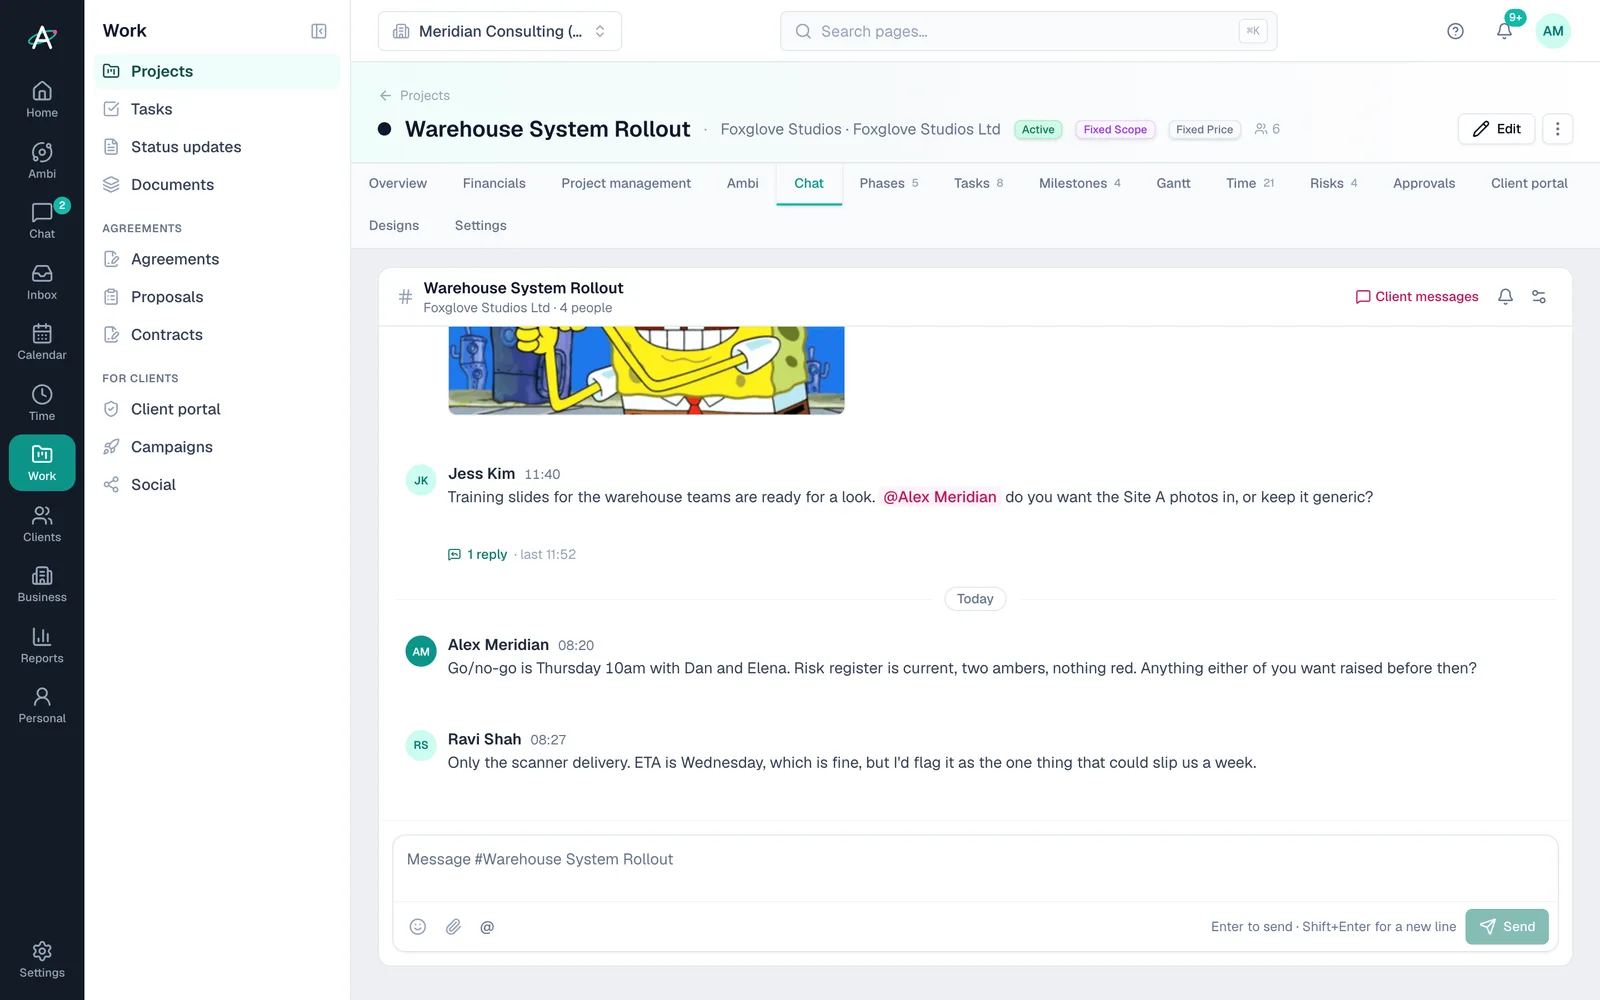Screen dimensions: 1600x1000
Task: Collapse the Work sidebar panel
Action: (319, 31)
